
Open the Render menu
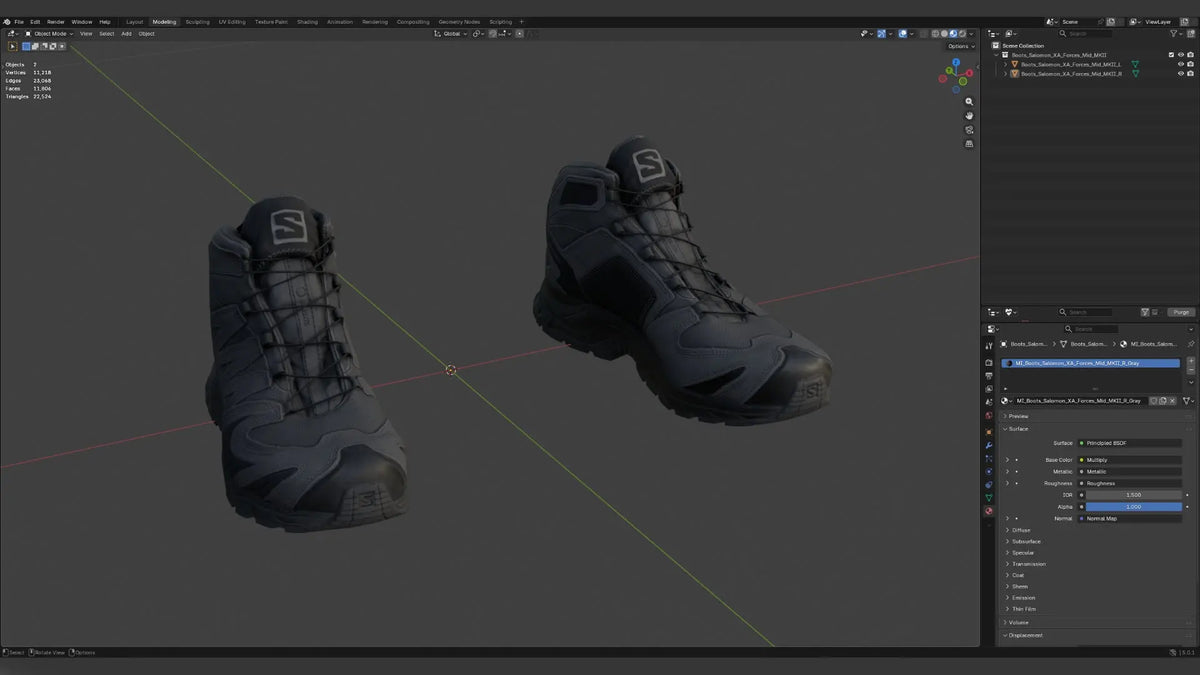[x=56, y=21]
